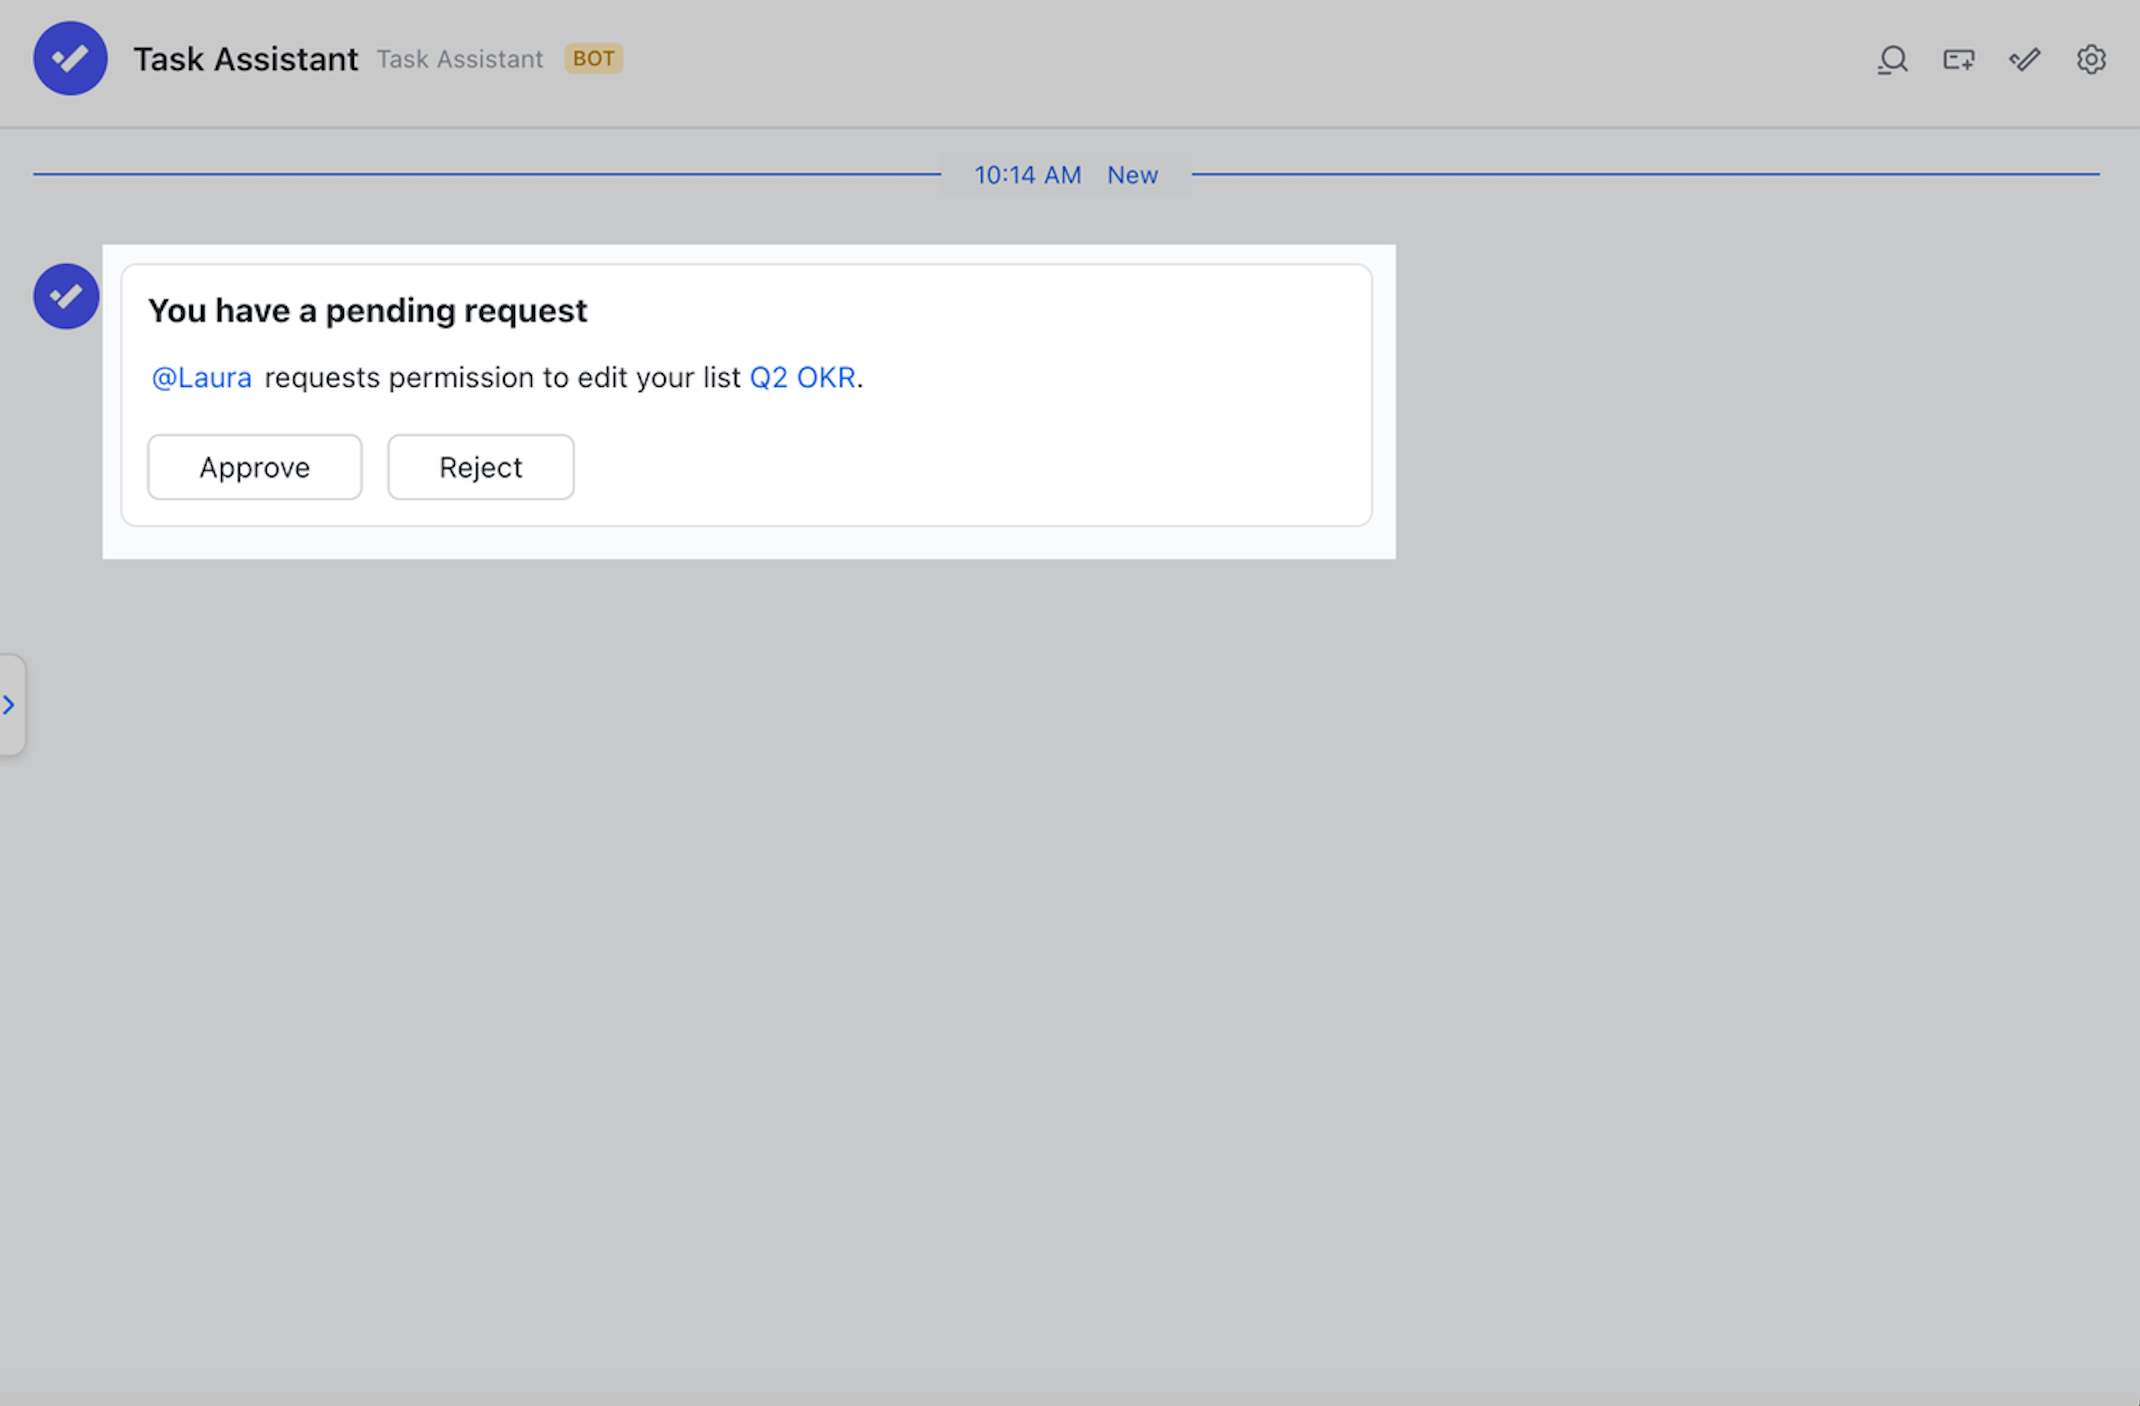Click the 'You have a pending request' heading

point(367,310)
